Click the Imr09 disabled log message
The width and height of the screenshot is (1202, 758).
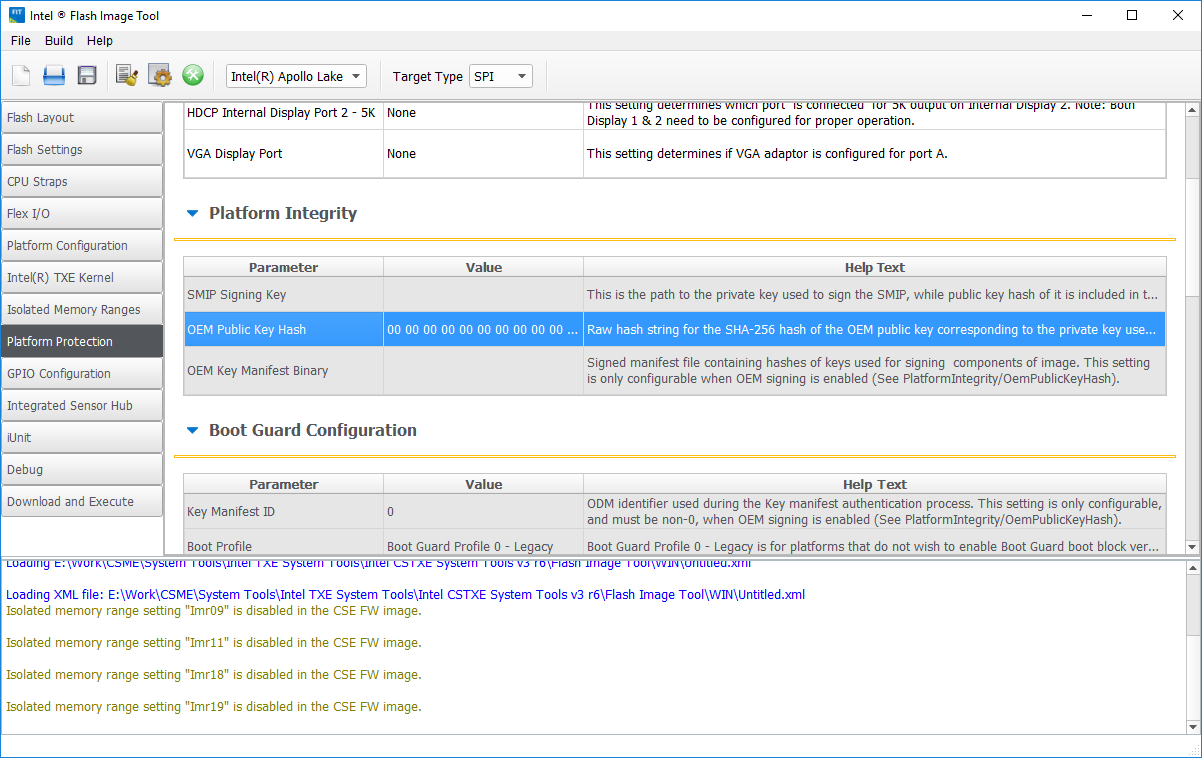pos(214,611)
